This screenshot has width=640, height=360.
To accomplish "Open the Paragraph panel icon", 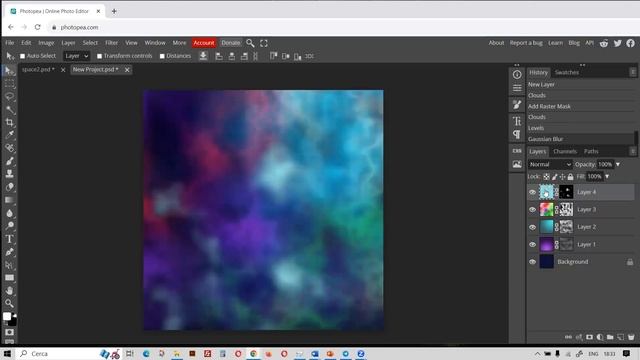I will pos(517,134).
